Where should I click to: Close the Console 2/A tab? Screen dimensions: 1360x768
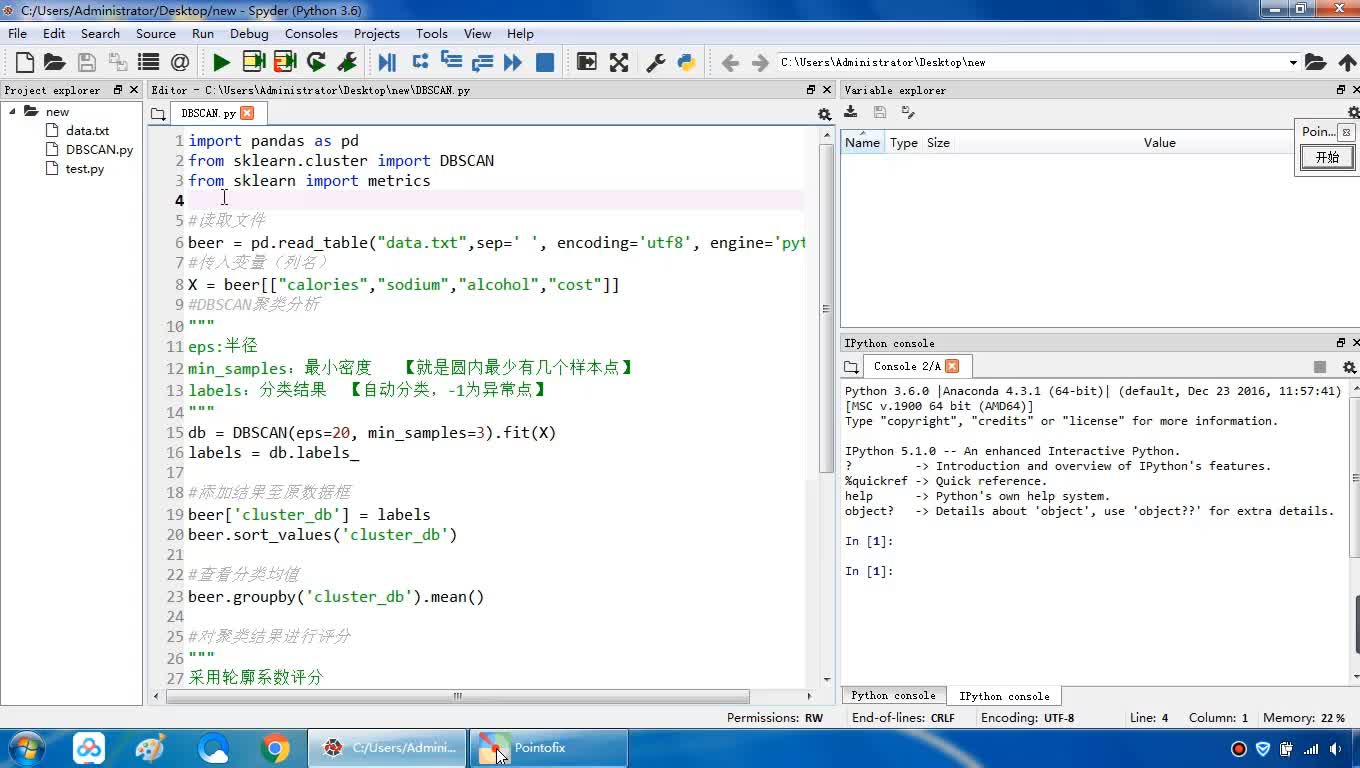click(952, 366)
